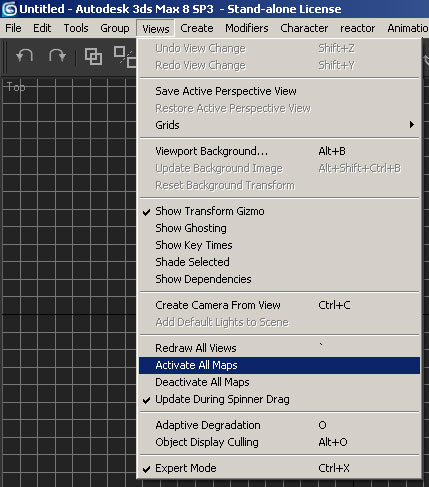Click Redraw All Views
Viewport: 429px width, 487px height.
tap(279, 348)
